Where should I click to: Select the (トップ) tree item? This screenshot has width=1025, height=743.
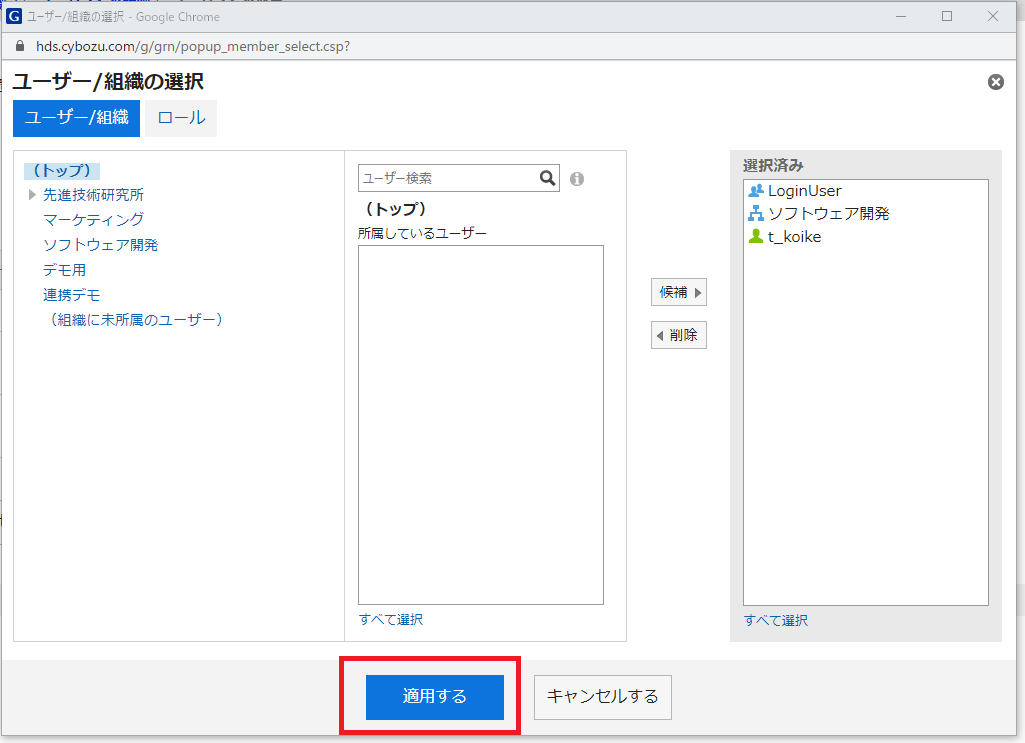[63, 171]
